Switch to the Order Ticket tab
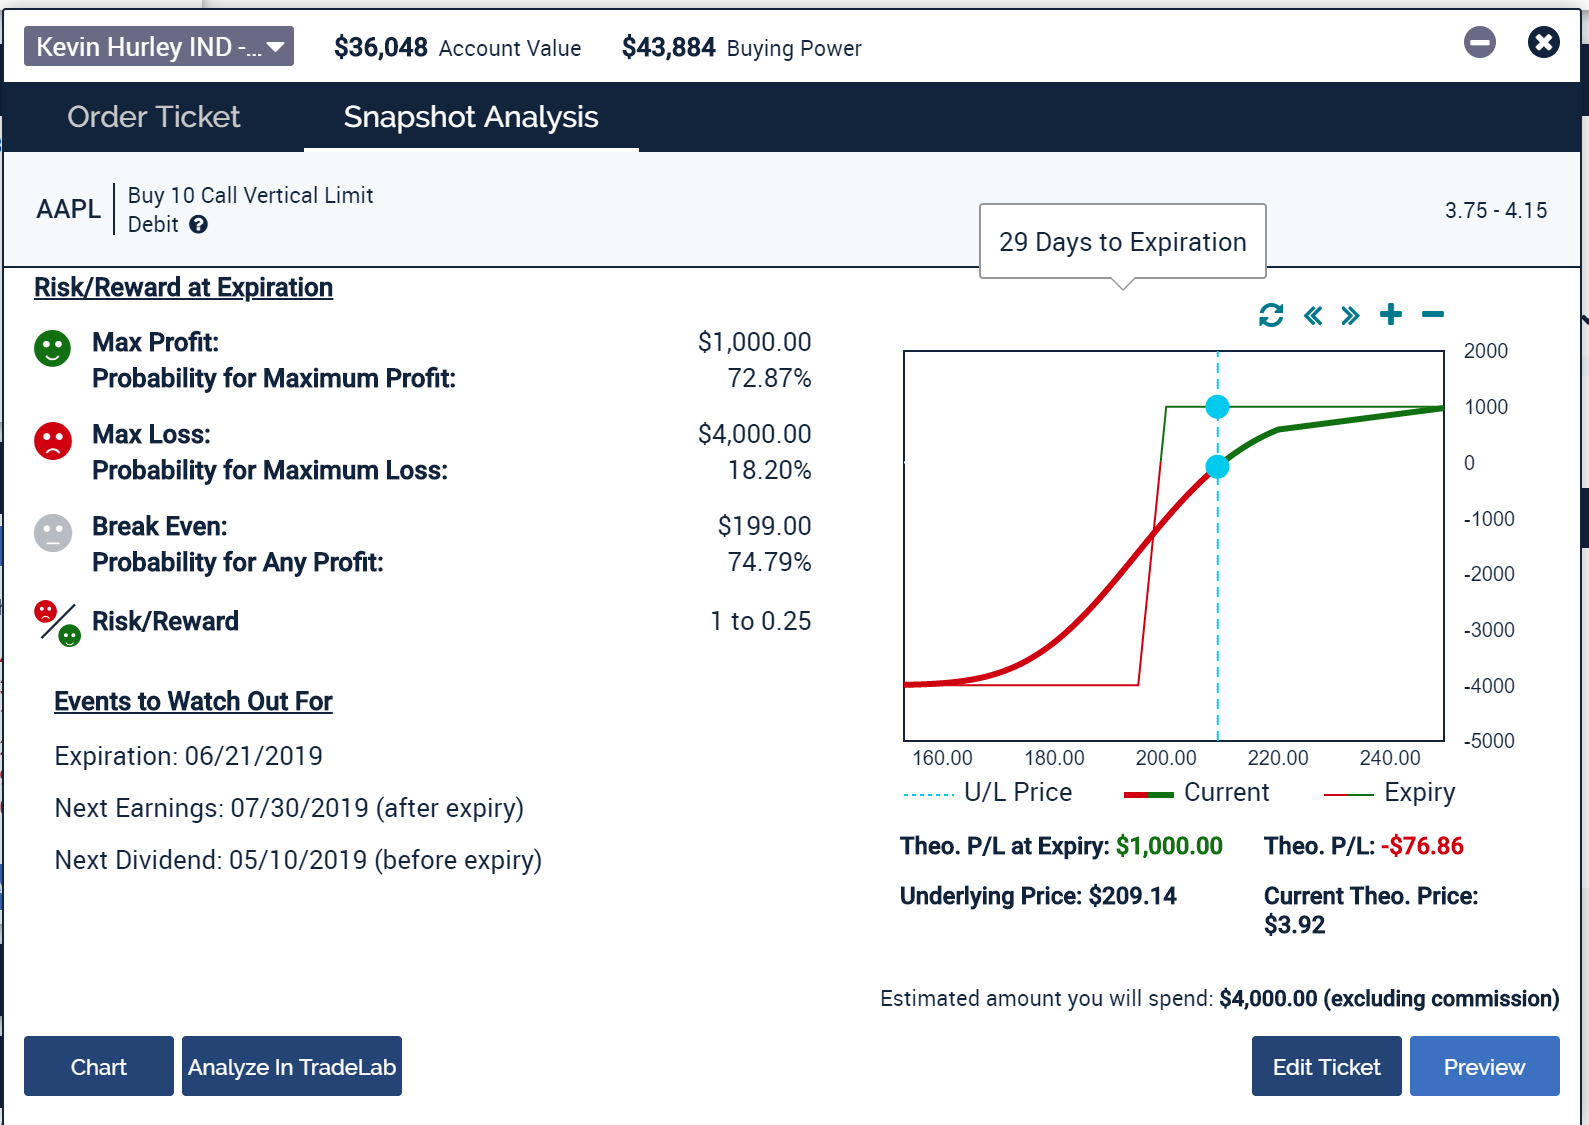This screenshot has width=1589, height=1125. pos(154,117)
